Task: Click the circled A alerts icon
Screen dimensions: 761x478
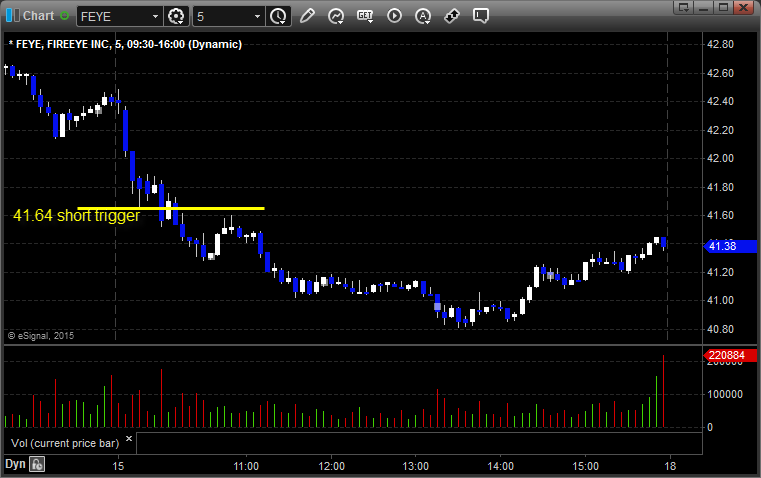Action: pos(423,16)
